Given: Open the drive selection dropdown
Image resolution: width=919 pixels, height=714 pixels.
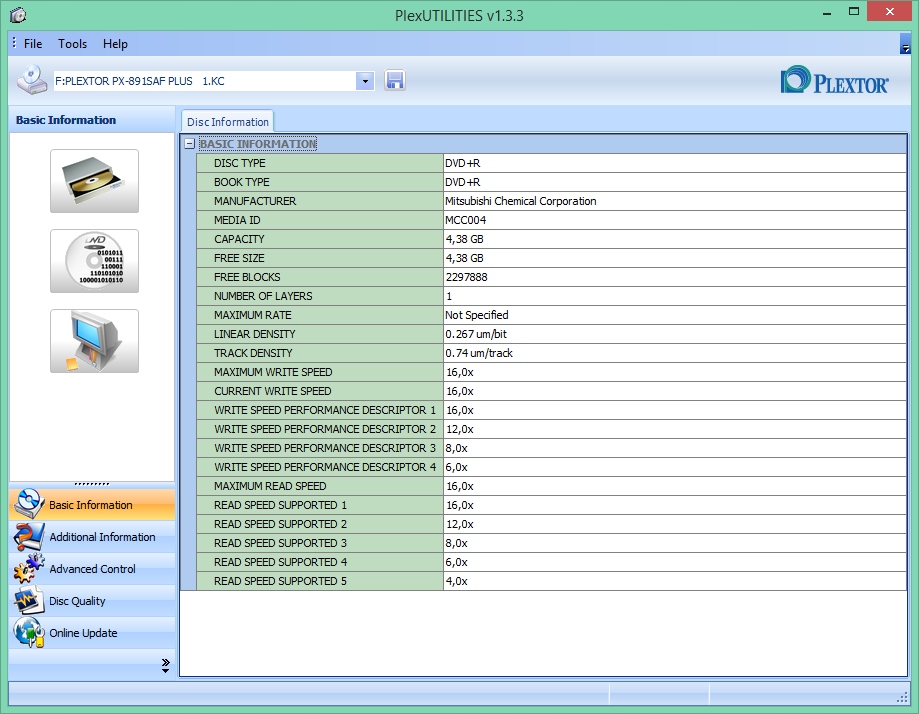Looking at the screenshot, I should (x=365, y=81).
